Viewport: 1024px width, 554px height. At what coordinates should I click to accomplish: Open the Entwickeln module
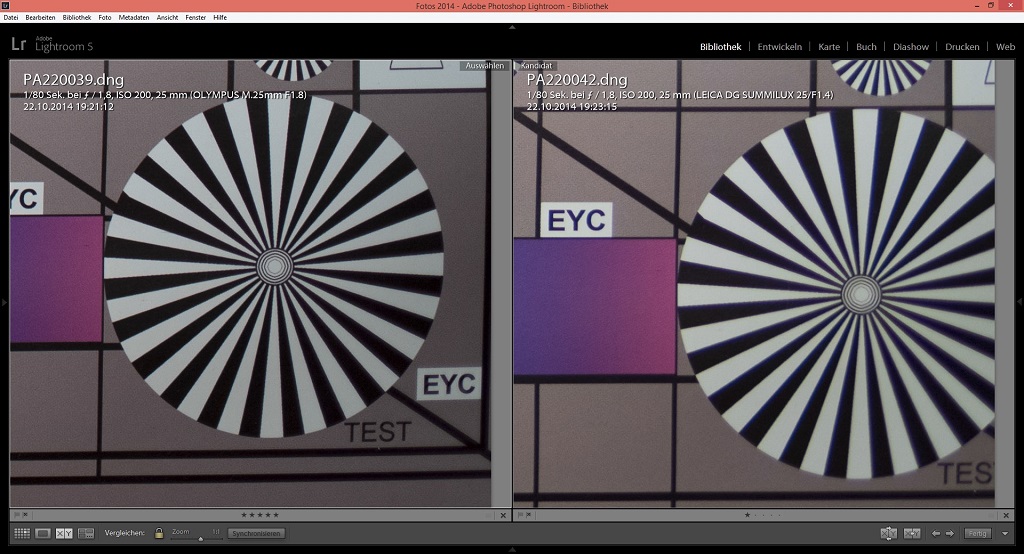(779, 46)
